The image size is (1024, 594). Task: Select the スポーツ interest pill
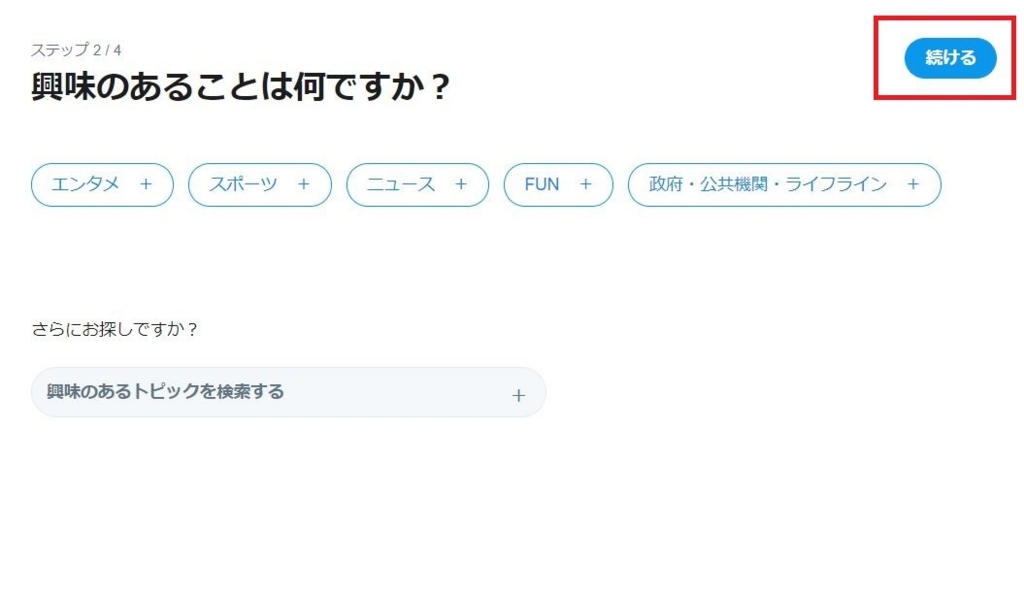[x=258, y=184]
